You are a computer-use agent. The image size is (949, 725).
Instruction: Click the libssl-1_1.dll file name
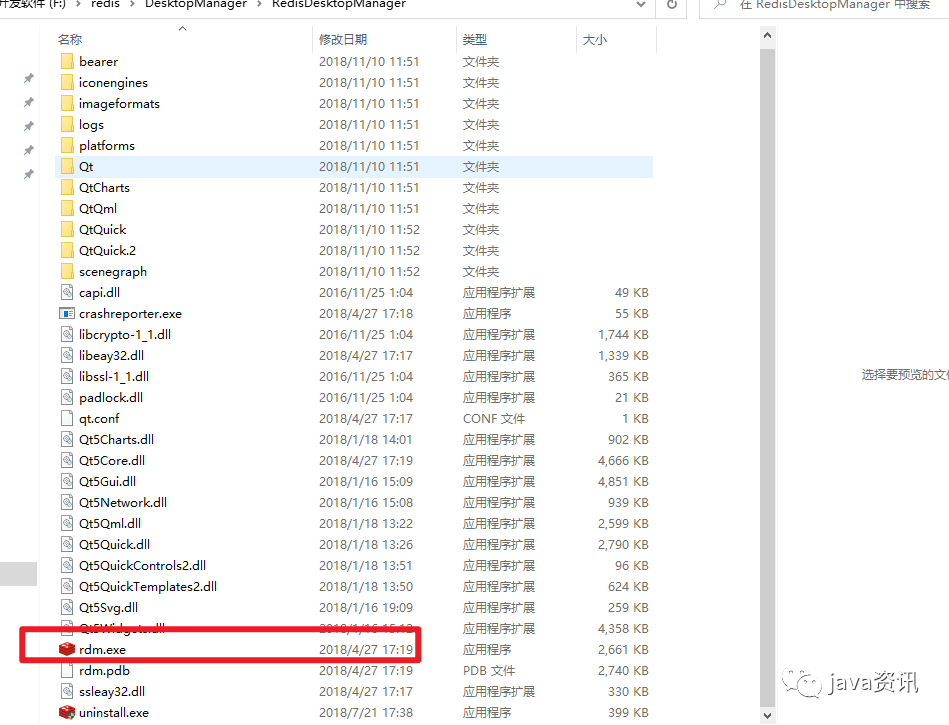[x=114, y=376]
